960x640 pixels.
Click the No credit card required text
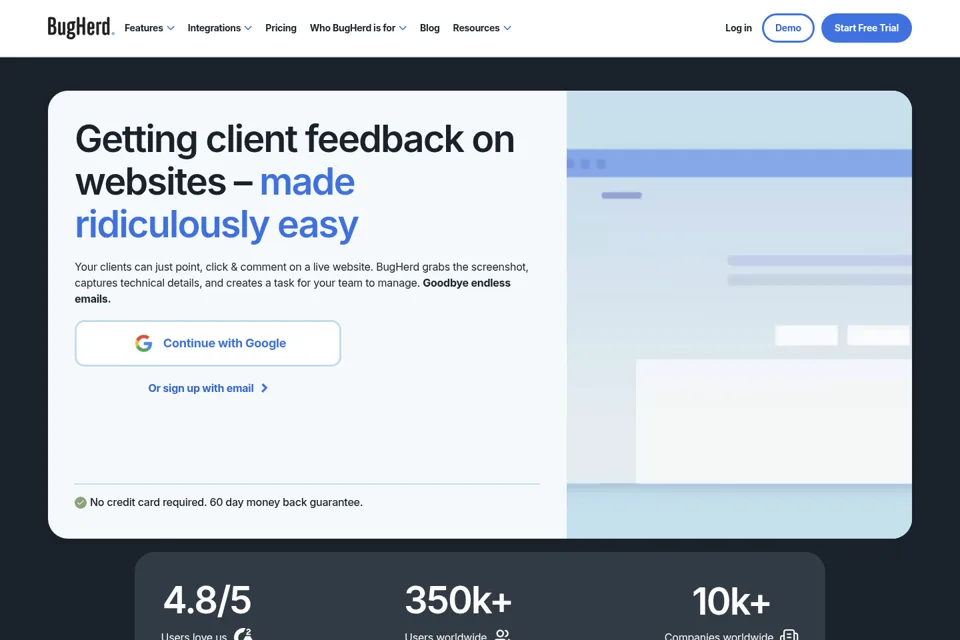[226, 502]
